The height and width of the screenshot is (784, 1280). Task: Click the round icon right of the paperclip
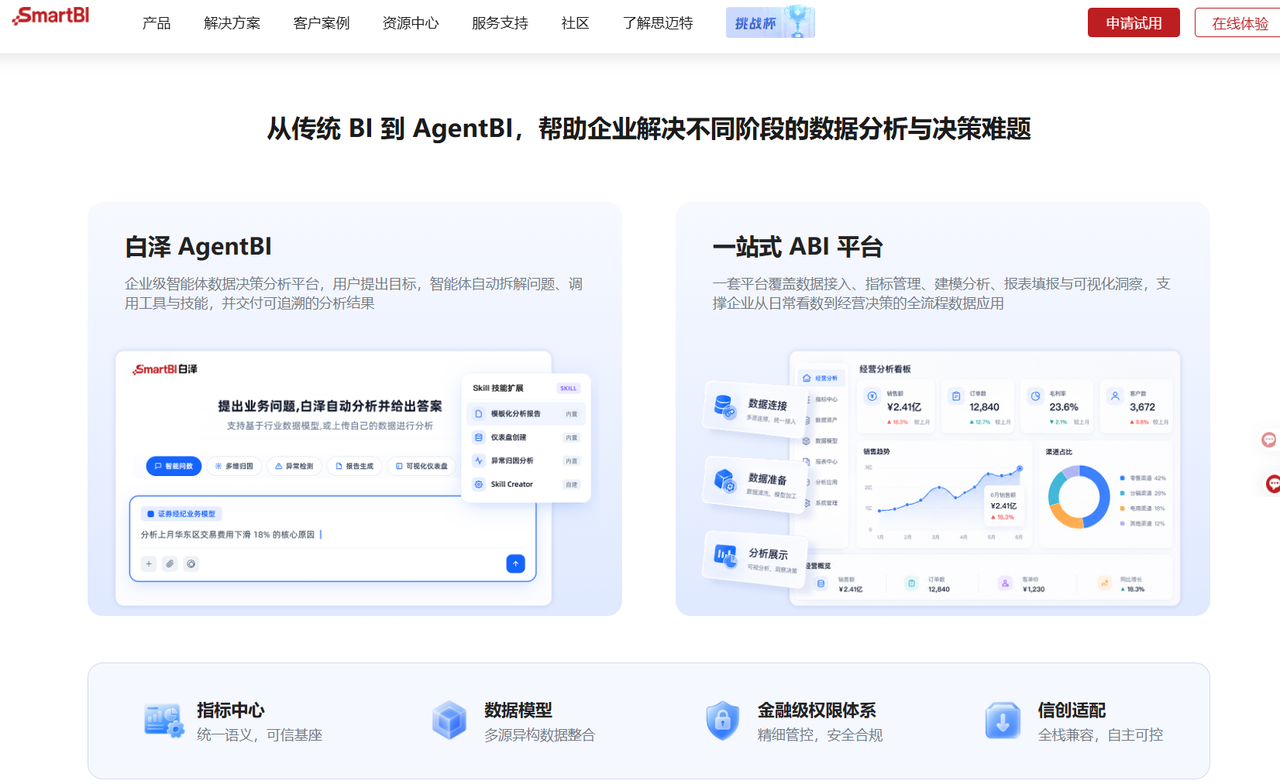point(191,564)
